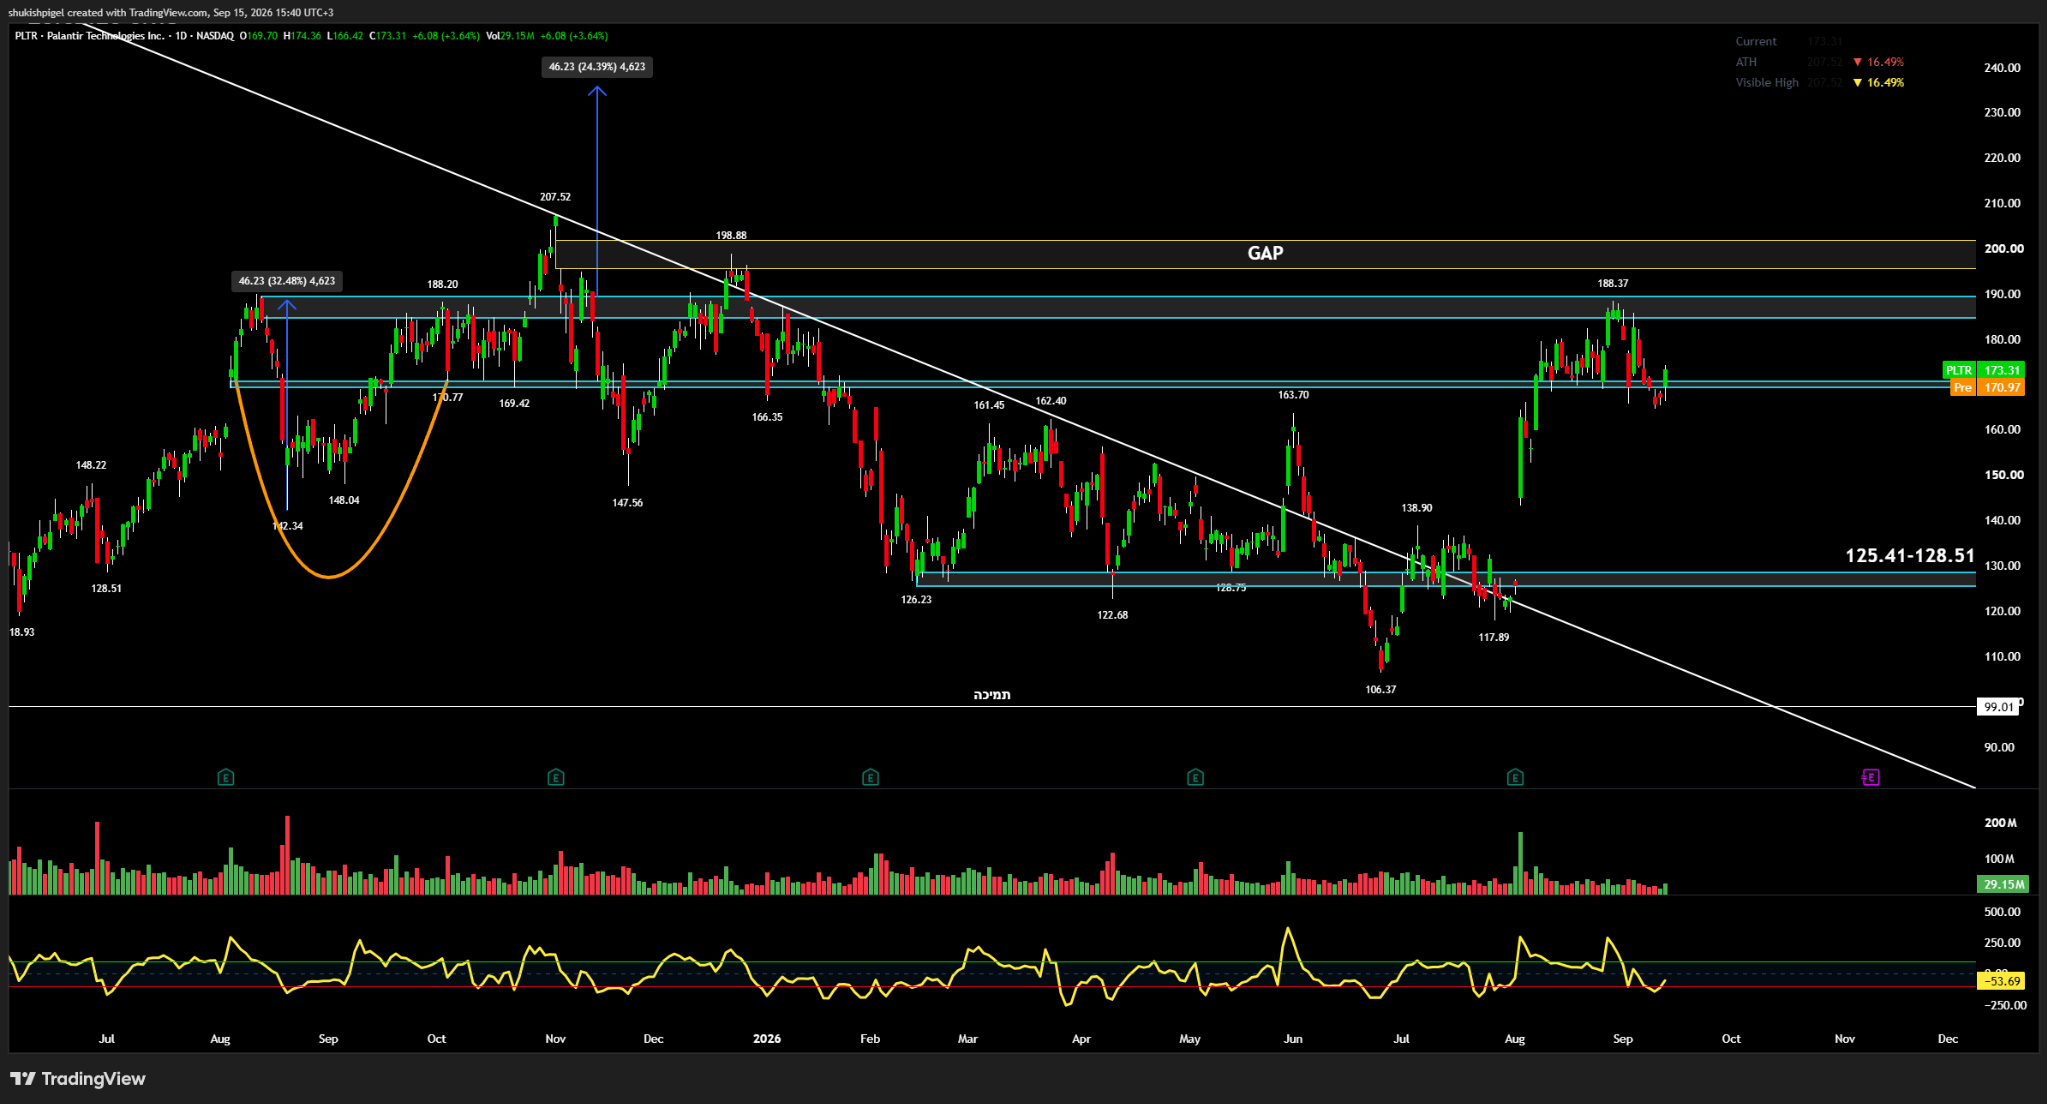Click the 106.37 low price label

coord(1381,689)
